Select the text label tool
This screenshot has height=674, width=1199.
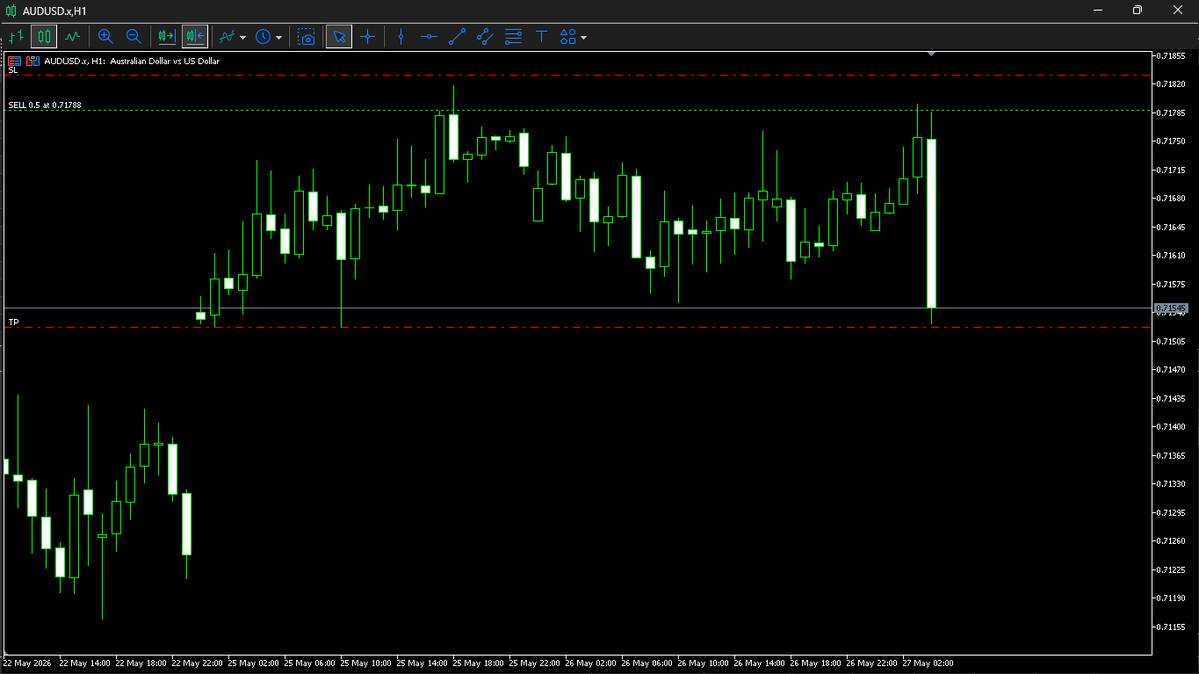coord(541,37)
